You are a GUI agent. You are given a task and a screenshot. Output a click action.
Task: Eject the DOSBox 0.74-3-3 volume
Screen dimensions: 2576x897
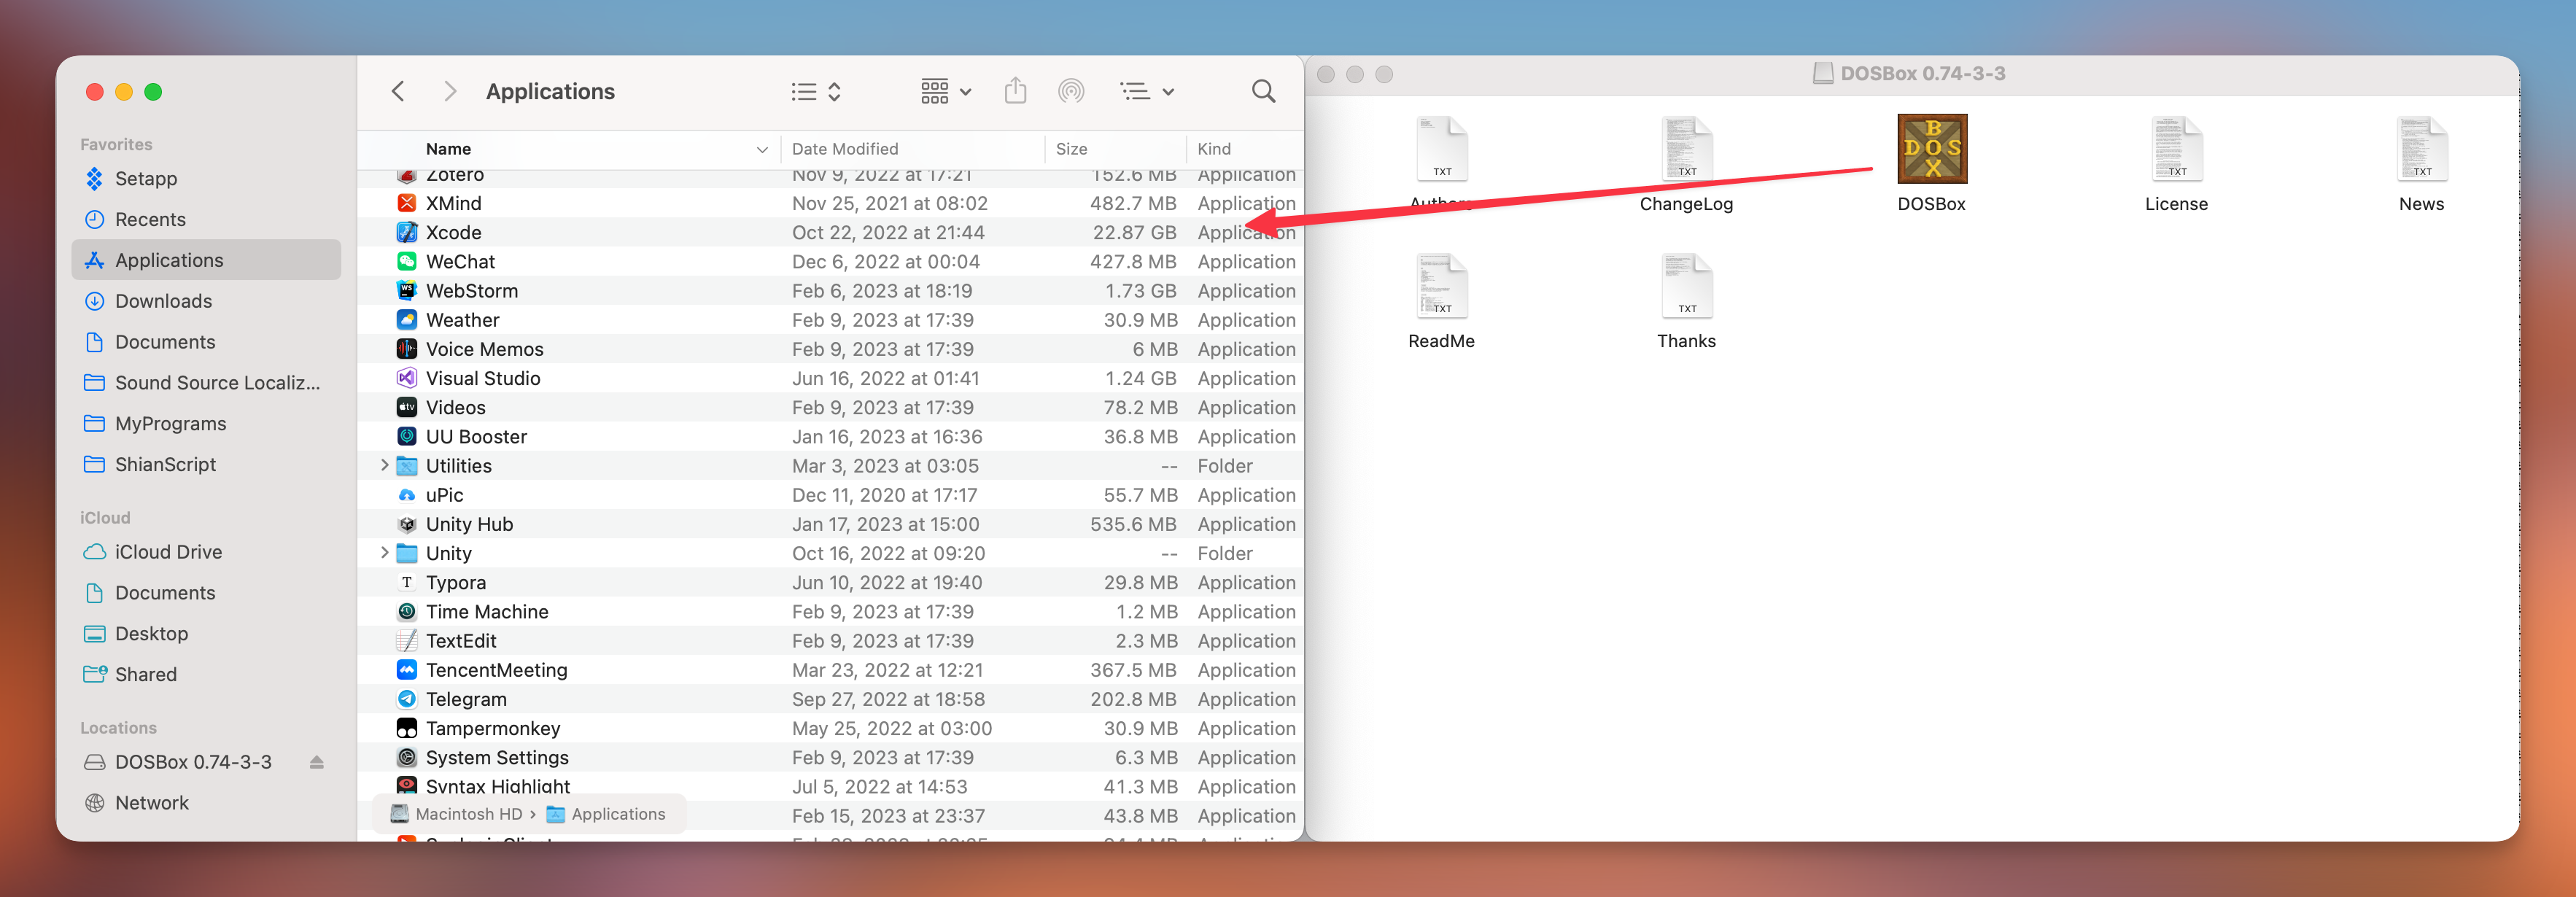[317, 762]
